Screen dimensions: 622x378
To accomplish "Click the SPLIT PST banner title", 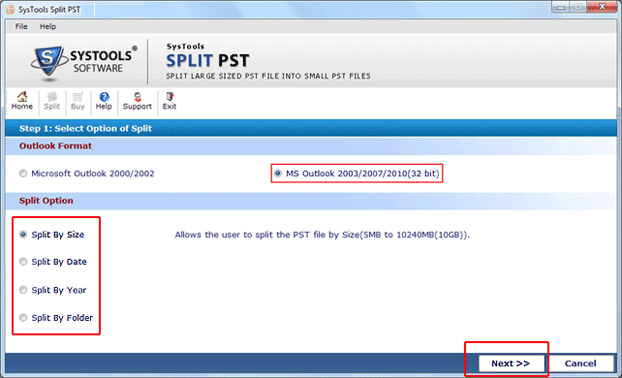I will 207,61.
